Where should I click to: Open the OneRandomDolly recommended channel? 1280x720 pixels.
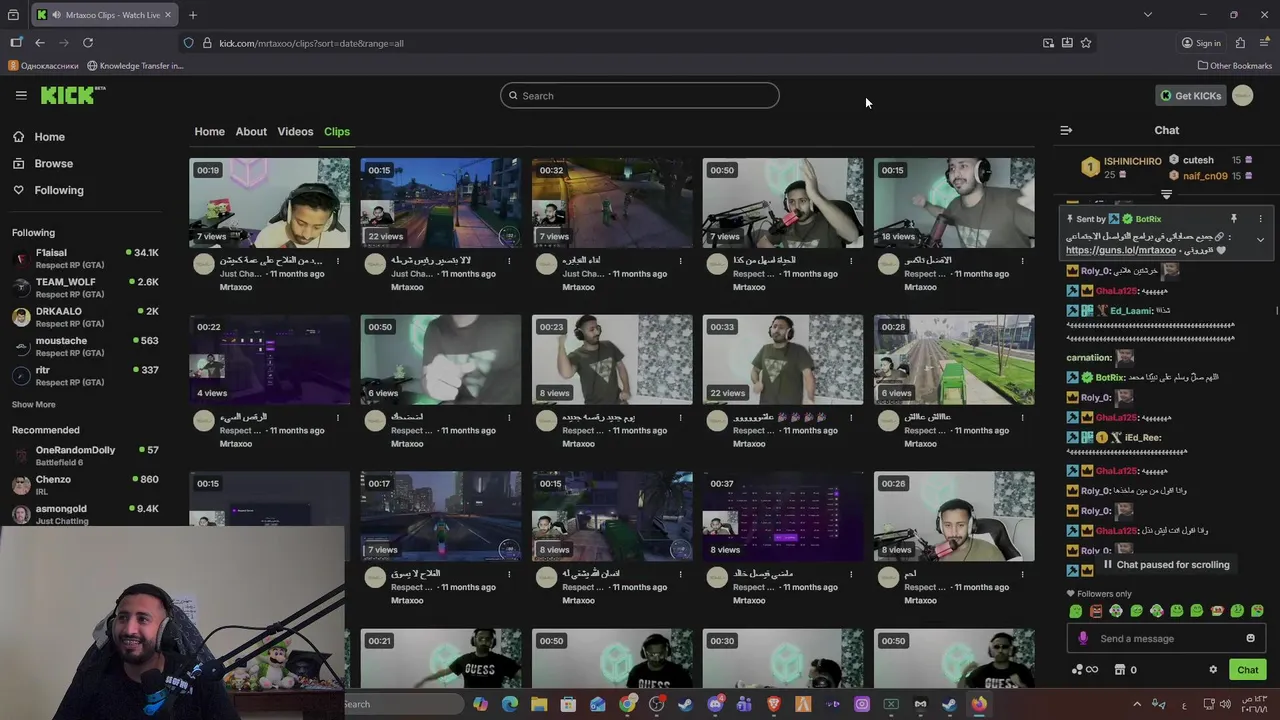pos(85,455)
